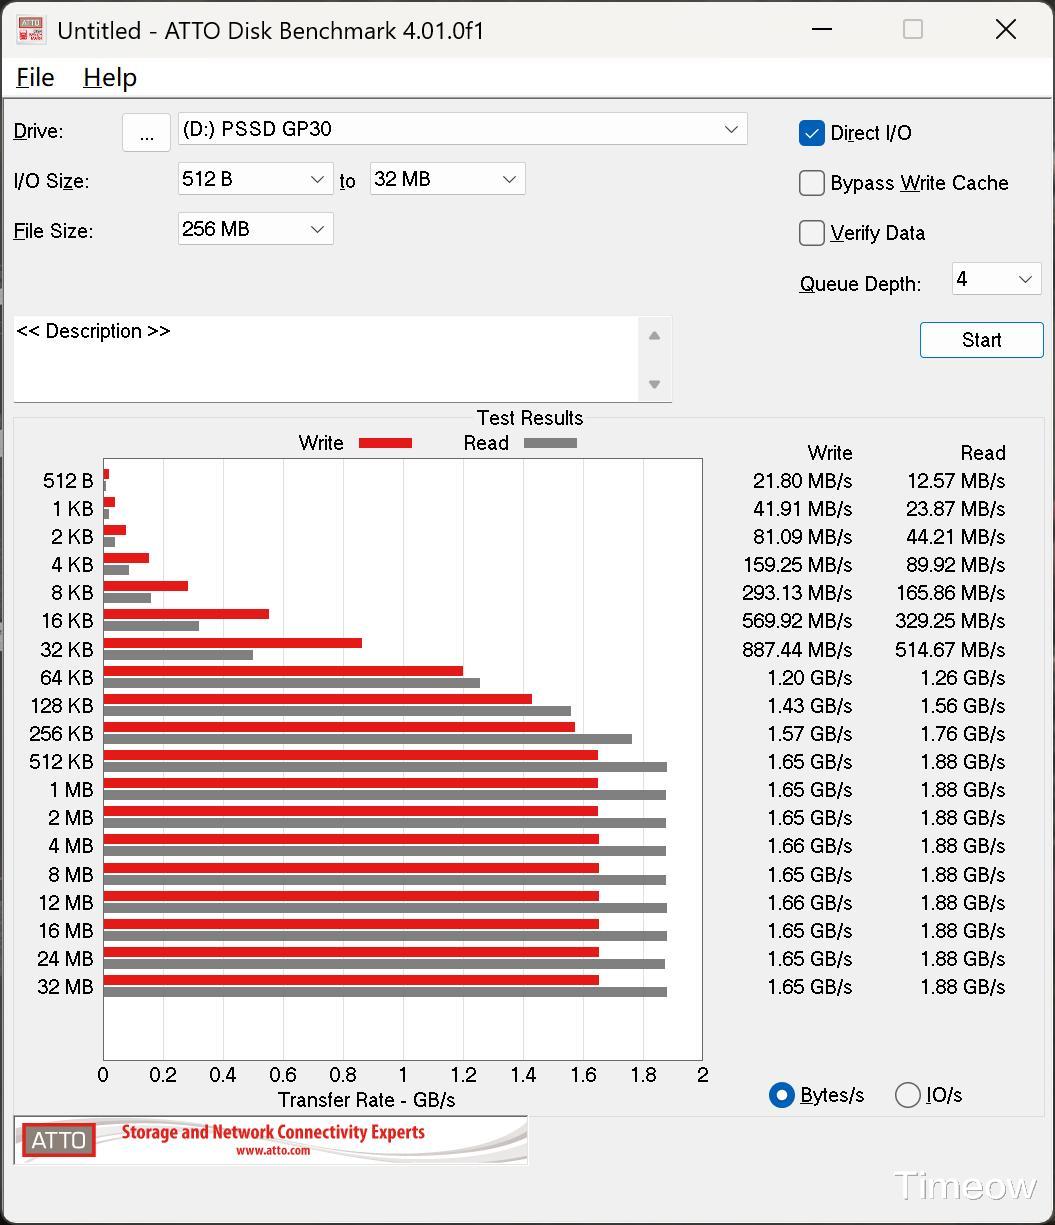Click the red Write legend swatch
Screen dimensions: 1055x1225
(x=385, y=443)
